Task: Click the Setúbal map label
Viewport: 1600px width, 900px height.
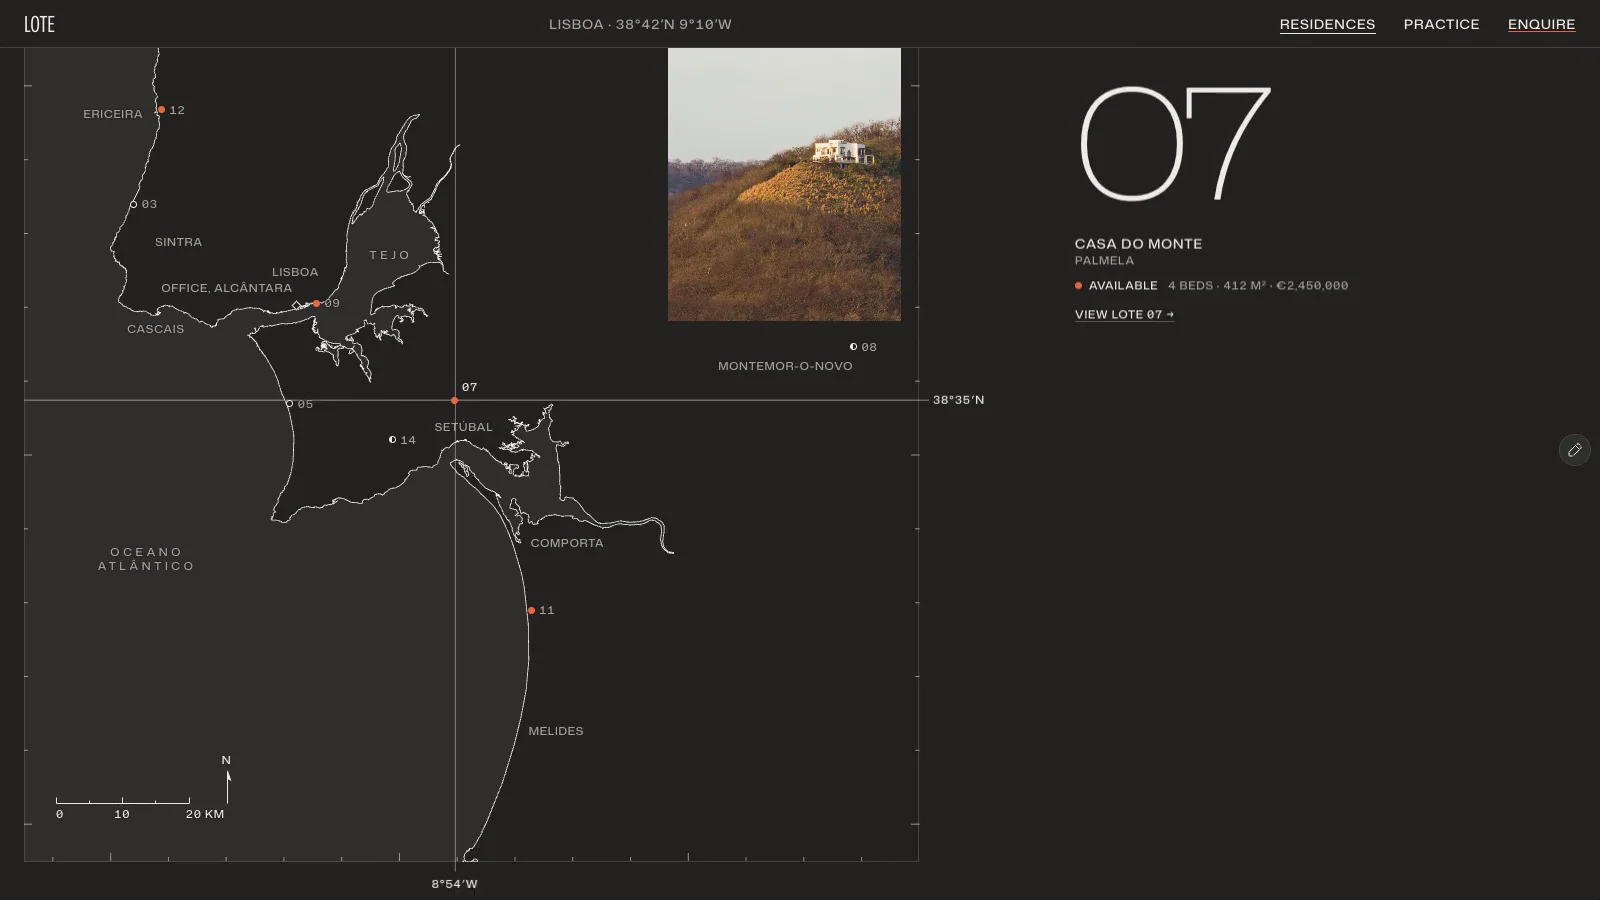Action: tap(463, 427)
